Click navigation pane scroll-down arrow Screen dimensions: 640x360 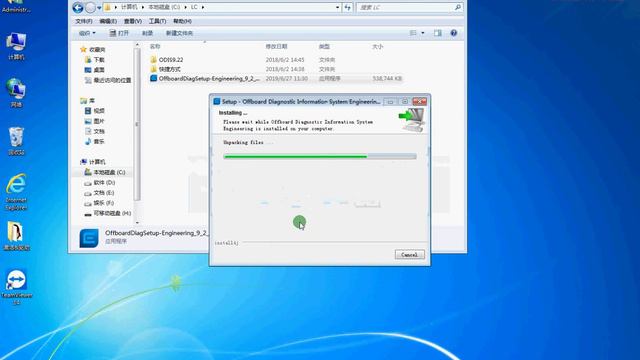[x=137, y=222]
